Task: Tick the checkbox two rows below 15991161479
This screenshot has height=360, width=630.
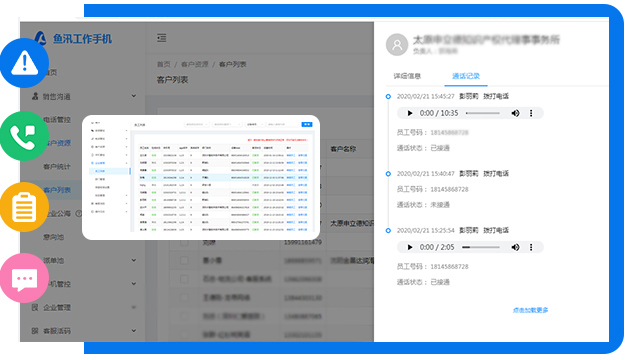Action: pyautogui.click(x=184, y=279)
